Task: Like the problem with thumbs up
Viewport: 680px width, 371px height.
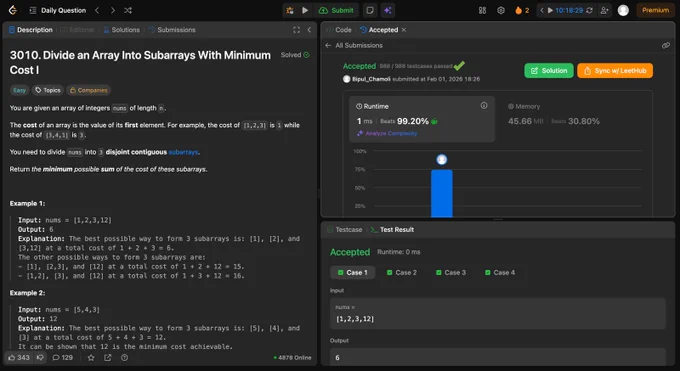Action: (x=19, y=358)
